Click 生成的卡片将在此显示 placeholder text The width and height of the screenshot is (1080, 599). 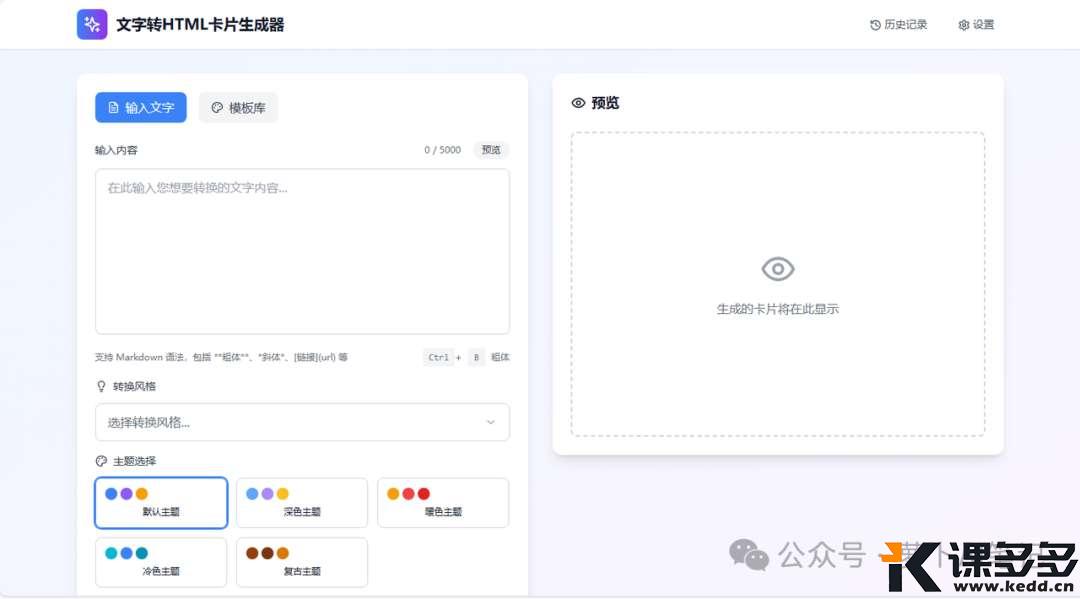(778, 309)
